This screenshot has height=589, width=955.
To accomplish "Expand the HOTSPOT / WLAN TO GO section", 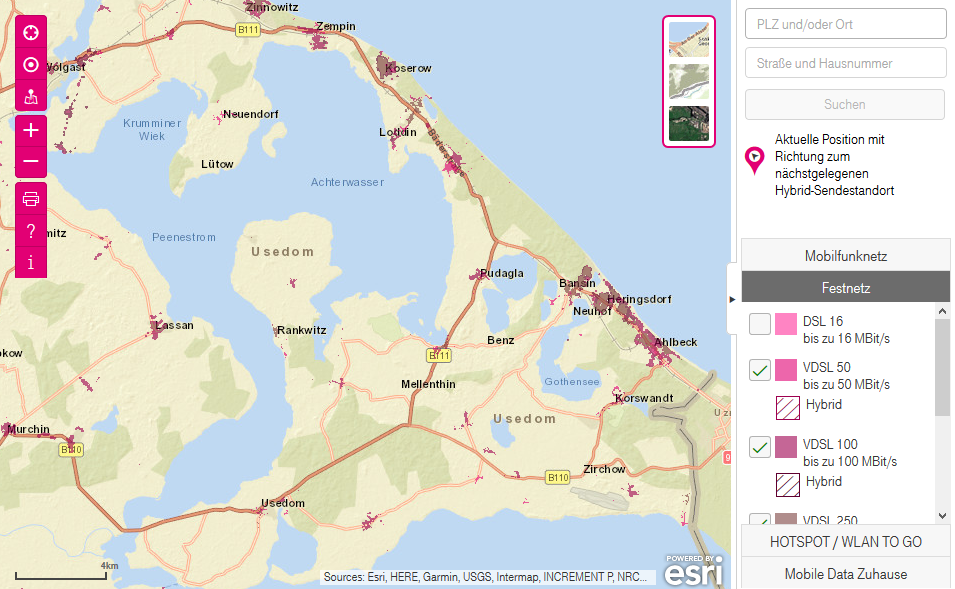I will point(845,540).
